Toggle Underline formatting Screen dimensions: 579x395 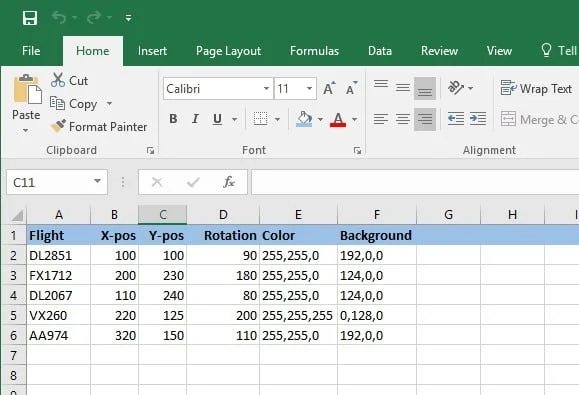click(217, 119)
